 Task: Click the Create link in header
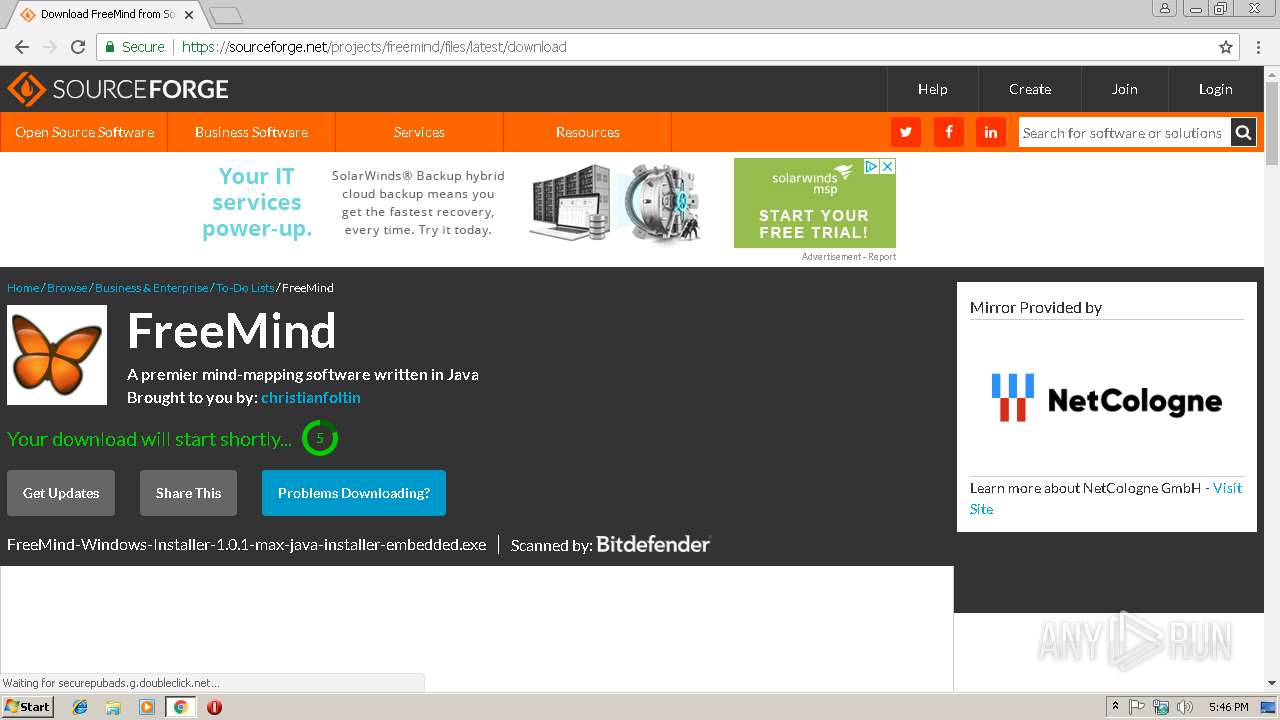1030,89
